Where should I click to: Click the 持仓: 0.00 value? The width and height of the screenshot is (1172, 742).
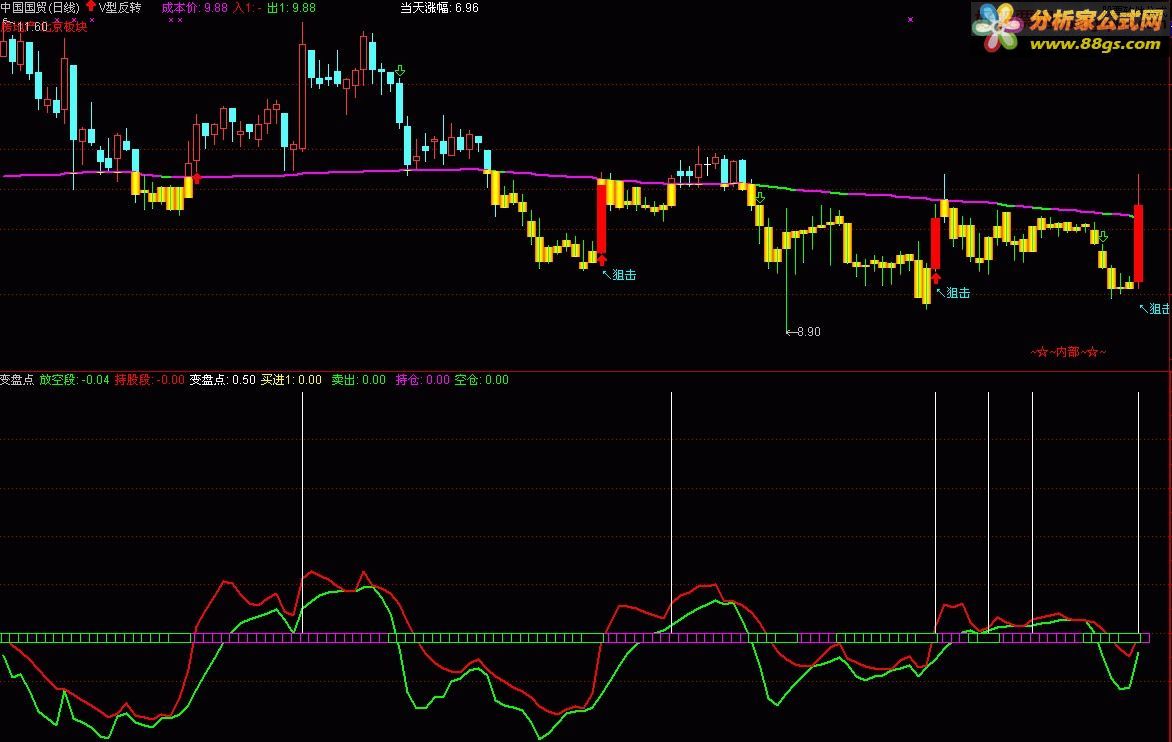pos(423,380)
